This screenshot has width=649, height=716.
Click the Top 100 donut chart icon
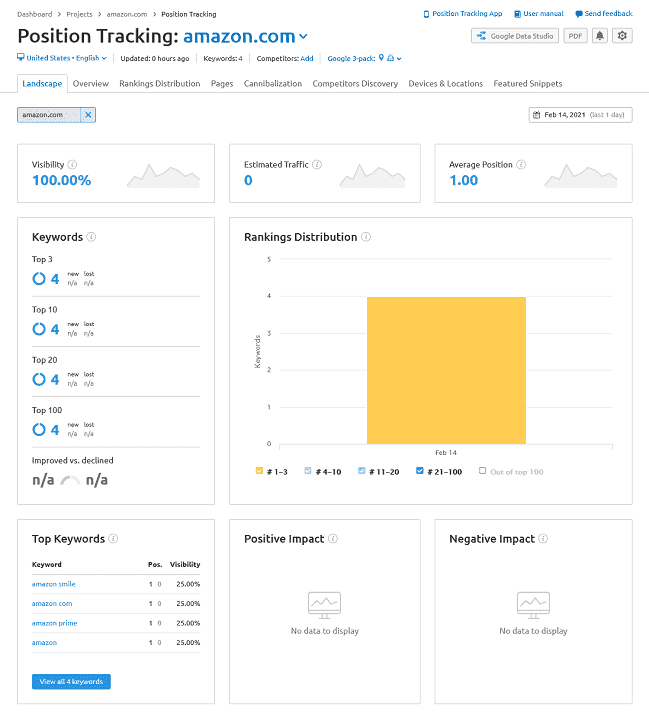point(39,429)
